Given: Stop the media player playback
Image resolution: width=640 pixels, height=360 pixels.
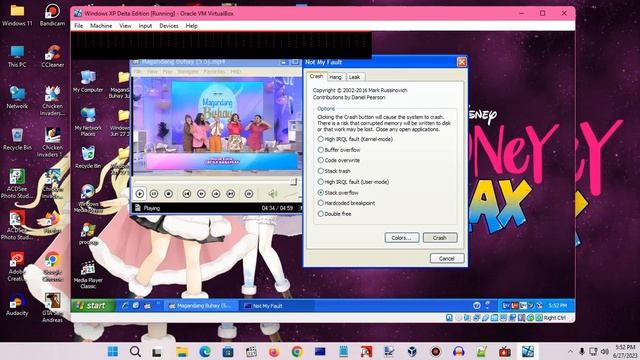Looking at the screenshot, I should coord(168,194).
